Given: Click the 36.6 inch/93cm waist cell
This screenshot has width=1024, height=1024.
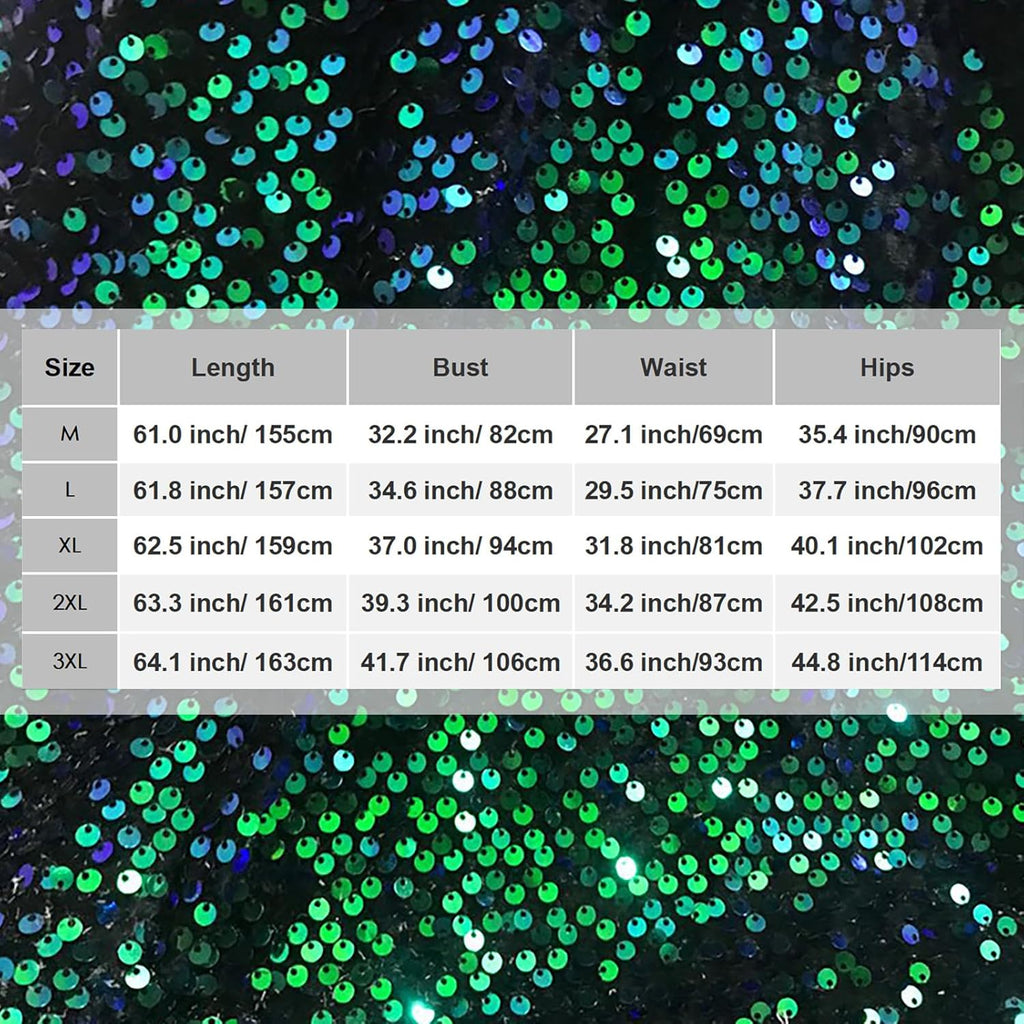Looking at the screenshot, I should point(673,661).
